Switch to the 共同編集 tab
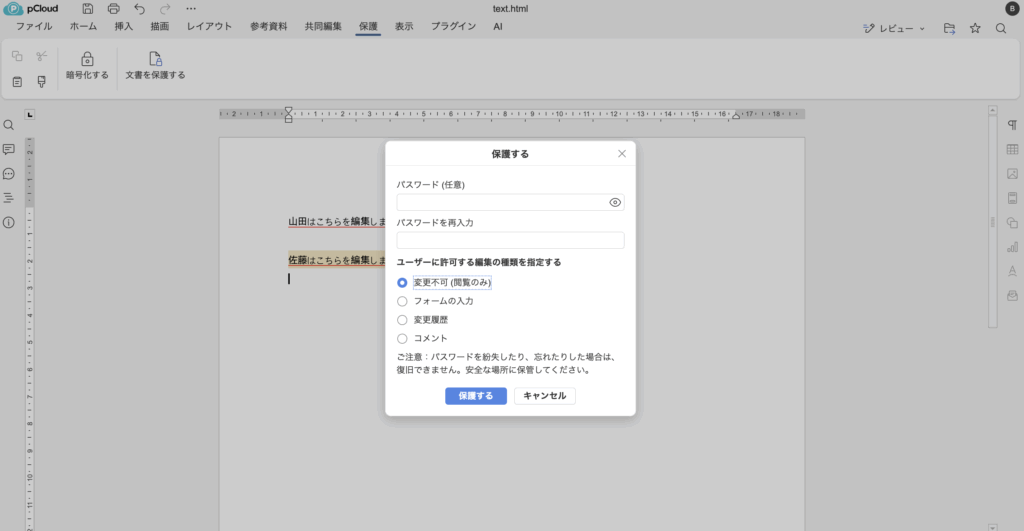1024x531 pixels. coord(323,27)
